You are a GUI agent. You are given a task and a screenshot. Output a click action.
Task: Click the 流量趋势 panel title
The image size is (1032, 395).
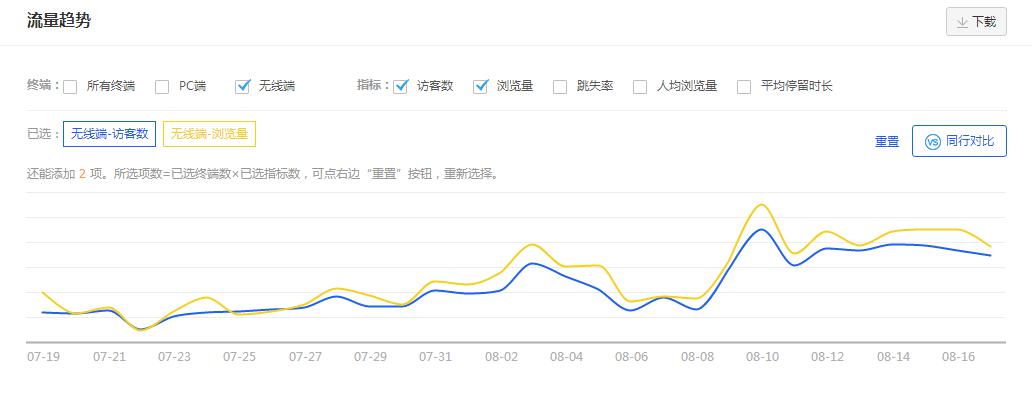(x=59, y=20)
